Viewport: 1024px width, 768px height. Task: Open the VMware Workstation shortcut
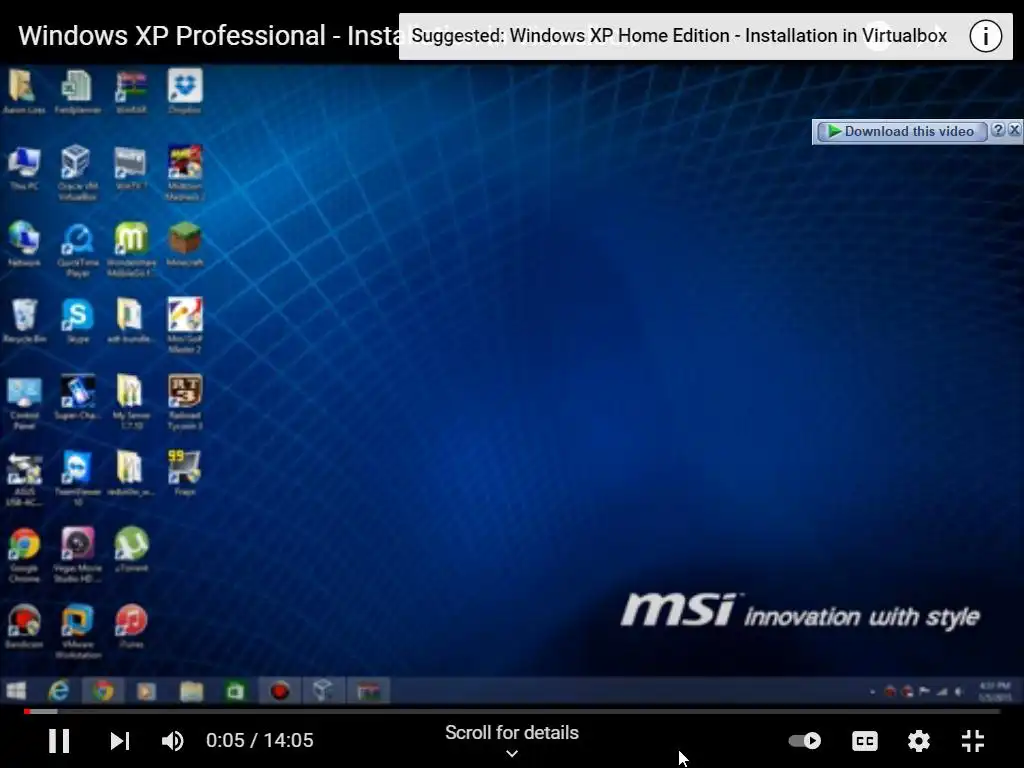pos(78,631)
